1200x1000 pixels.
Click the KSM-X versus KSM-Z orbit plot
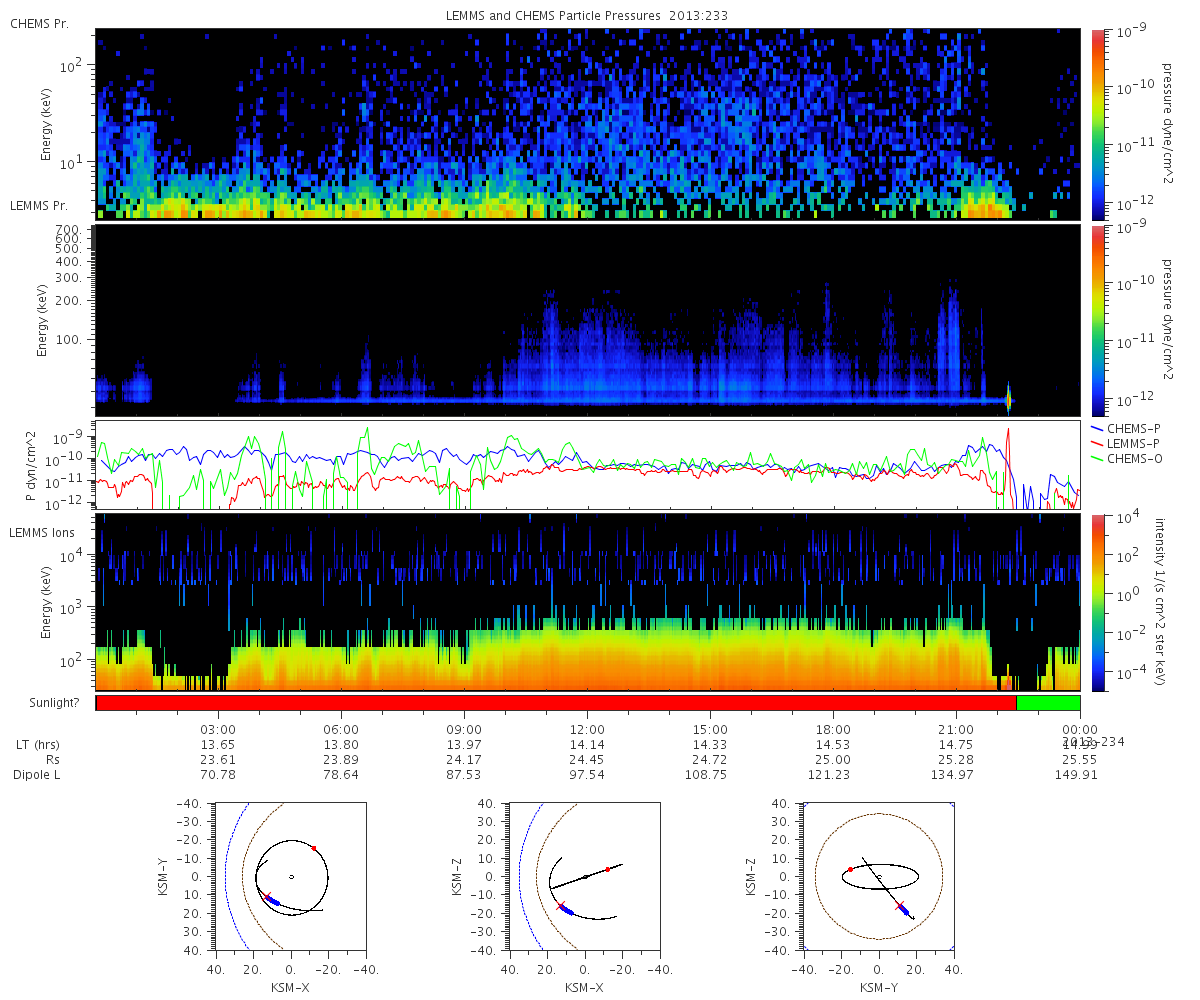584,875
